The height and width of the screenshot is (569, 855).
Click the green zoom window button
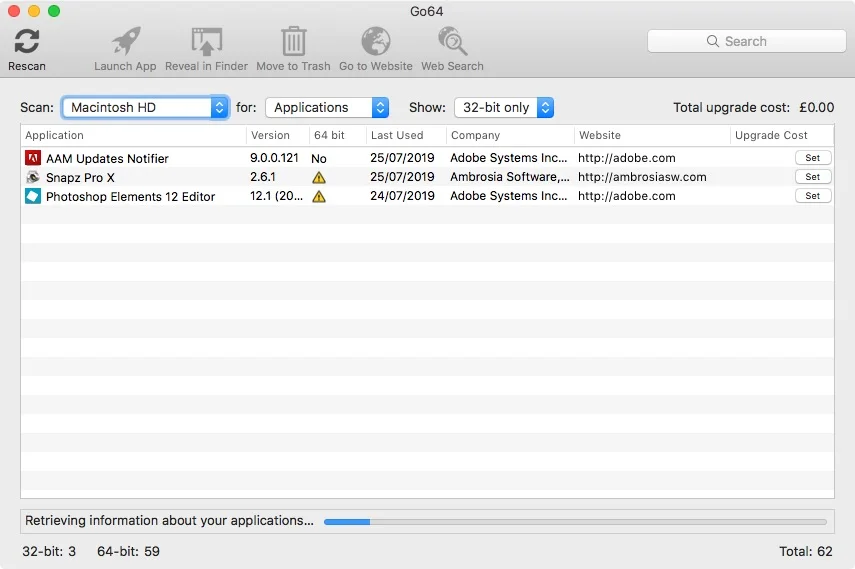54,11
